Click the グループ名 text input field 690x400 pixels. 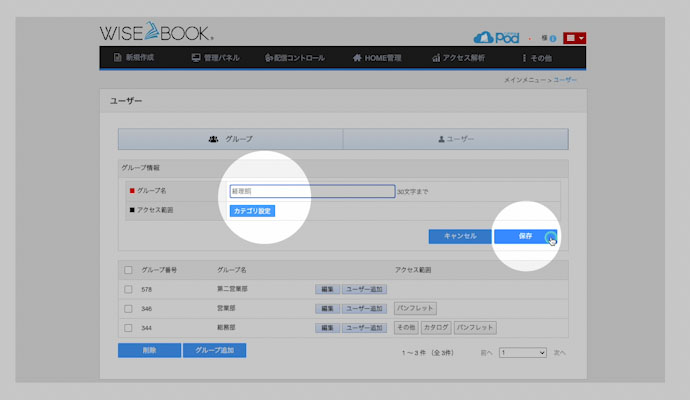[x=312, y=191]
